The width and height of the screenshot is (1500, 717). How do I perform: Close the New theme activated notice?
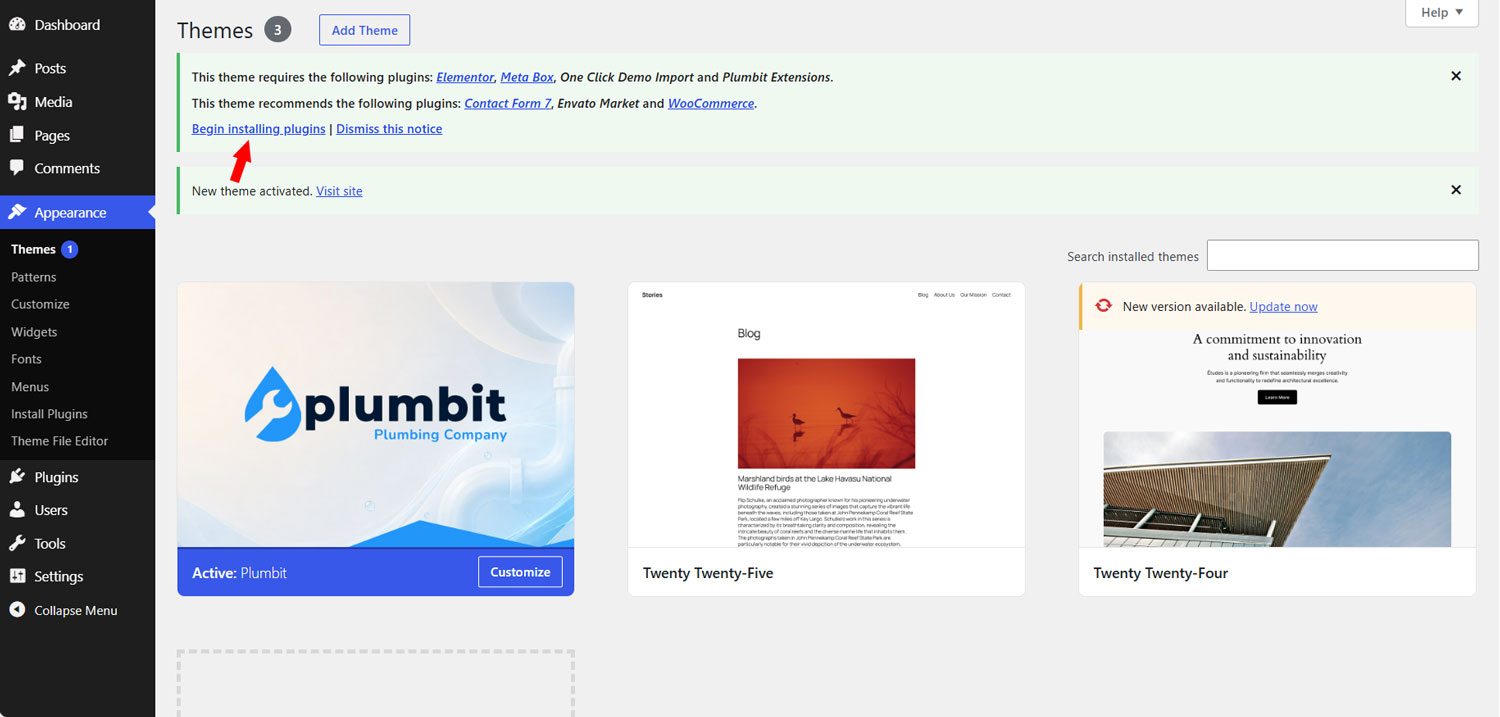1456,190
